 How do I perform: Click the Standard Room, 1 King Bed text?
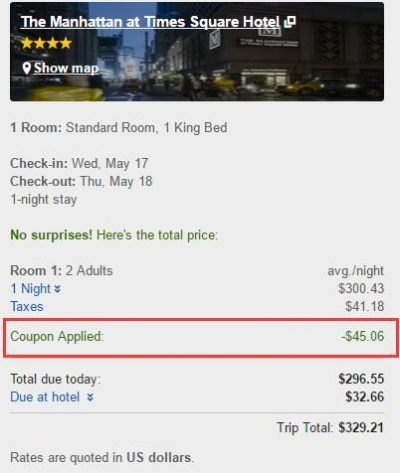pos(146,128)
